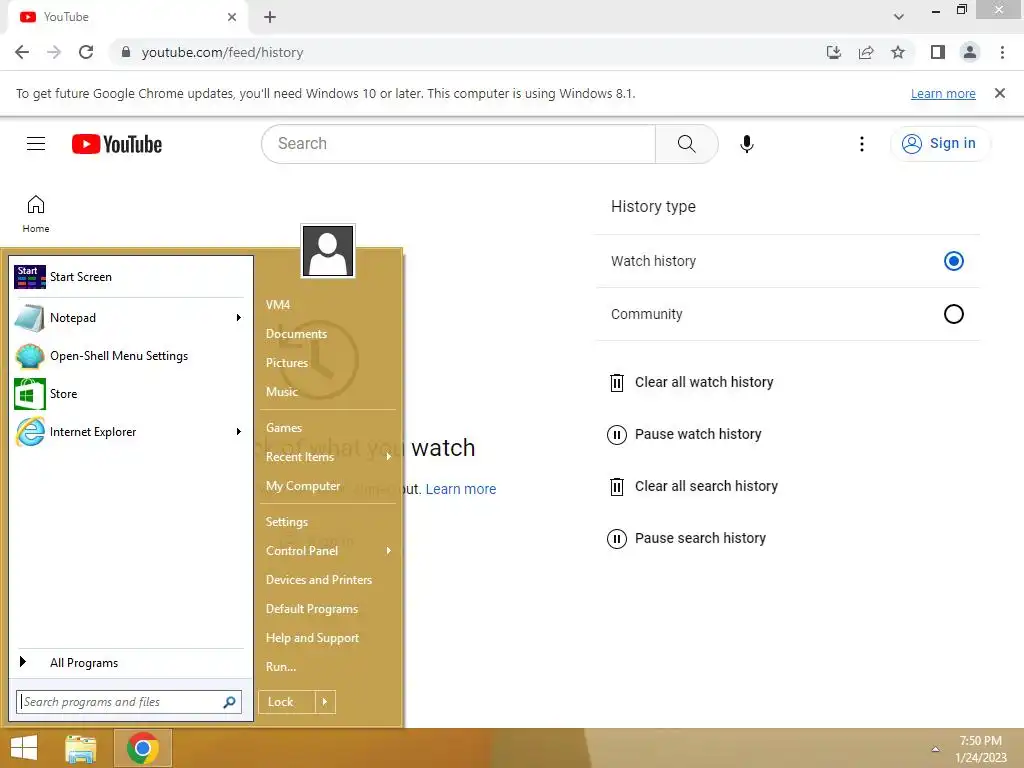Open the Chrome side panel
The image size is (1024, 768).
click(938, 52)
